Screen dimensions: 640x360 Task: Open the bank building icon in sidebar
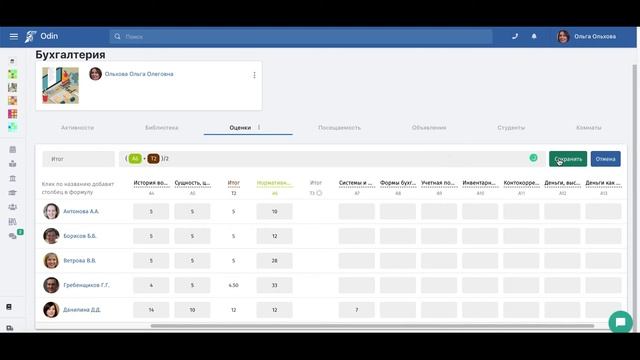click(13, 178)
